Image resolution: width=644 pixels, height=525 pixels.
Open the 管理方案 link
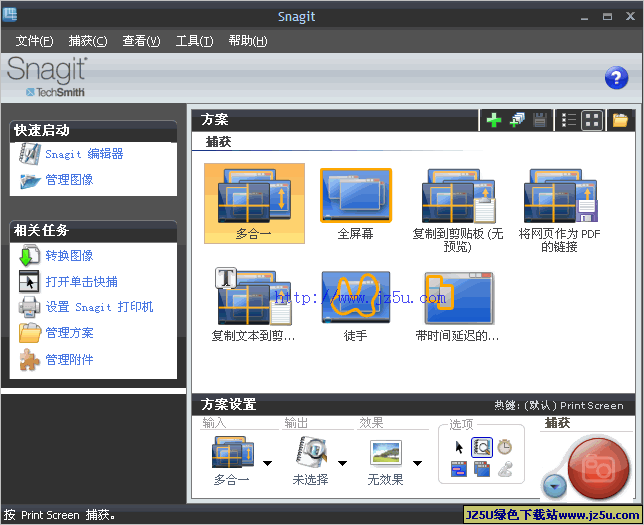pos(69,333)
